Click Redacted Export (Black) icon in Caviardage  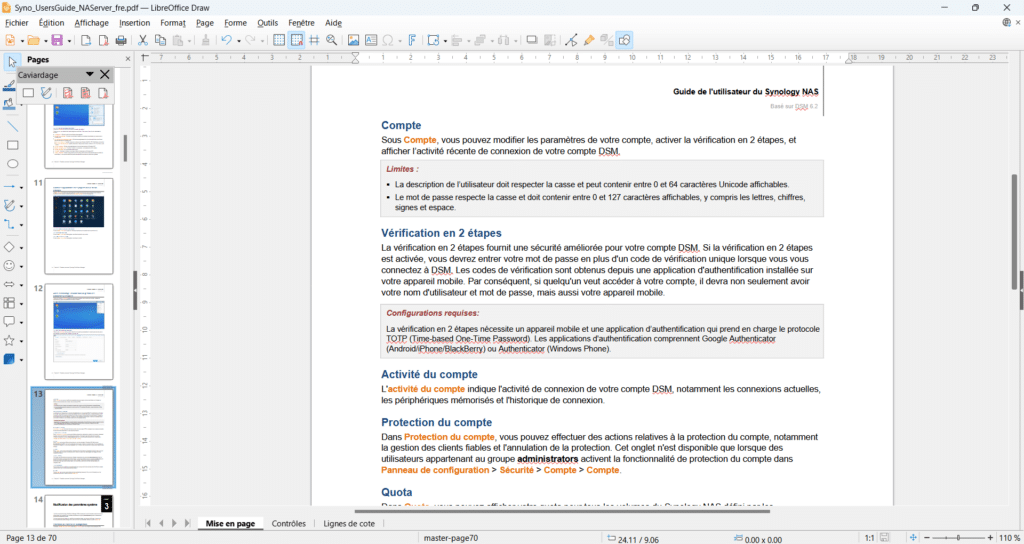click(85, 93)
